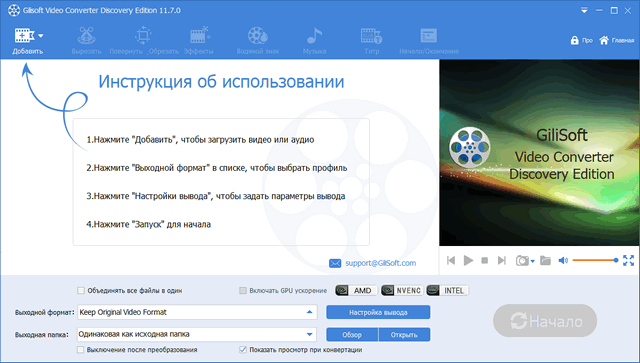640x363 pixels.
Task: Enable Объединять все файлы в один
Action: tap(81, 290)
